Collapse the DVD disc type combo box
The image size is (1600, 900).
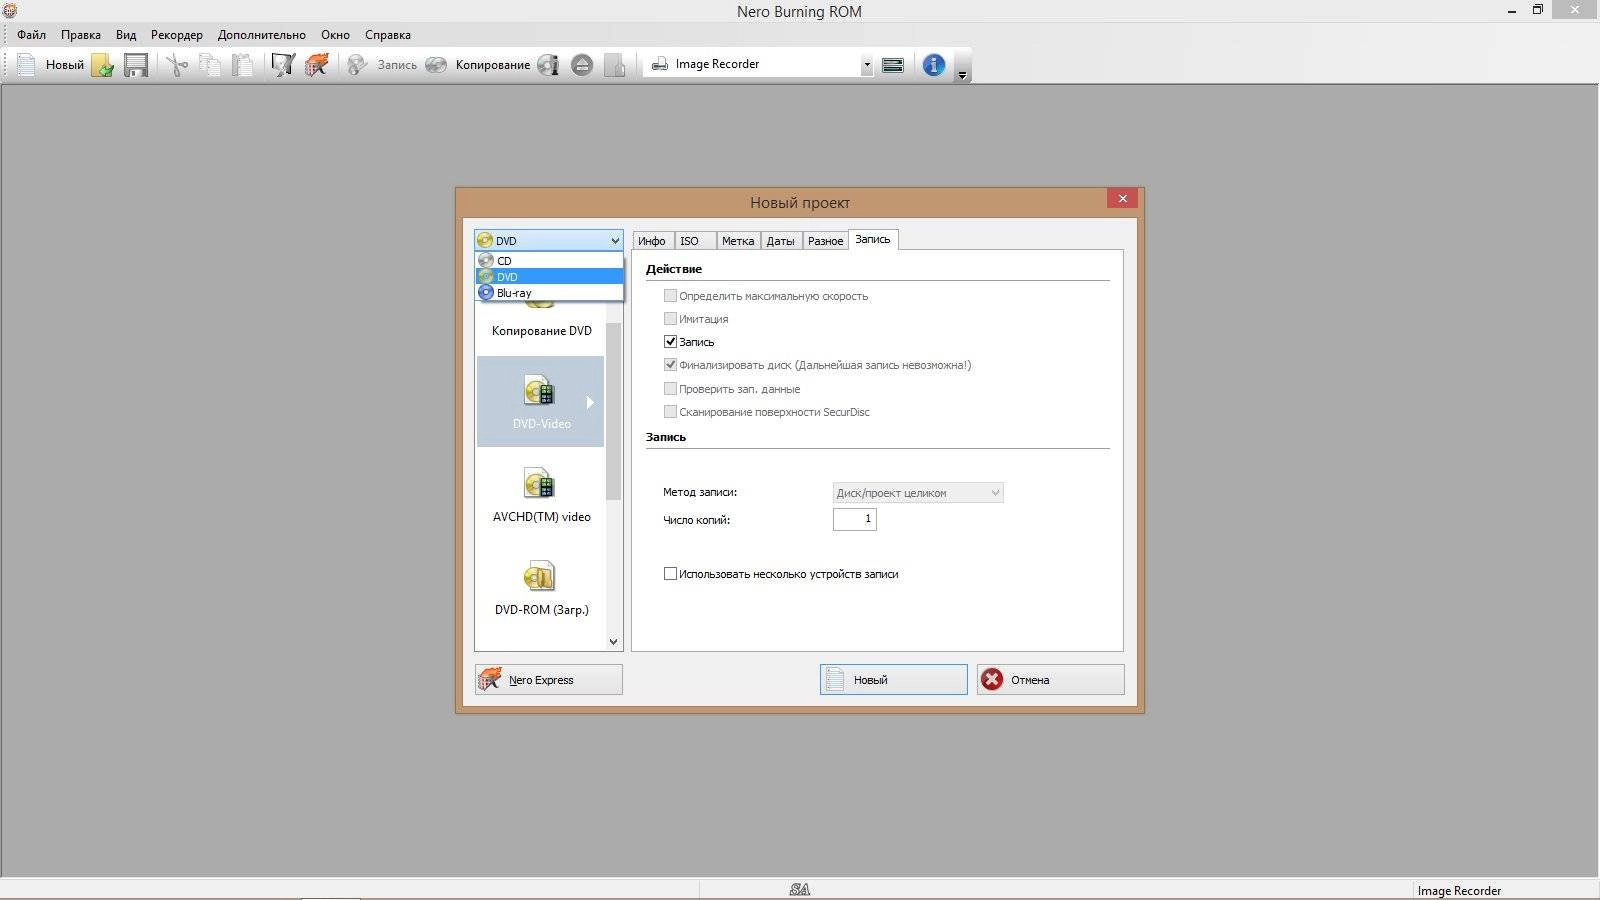point(549,240)
